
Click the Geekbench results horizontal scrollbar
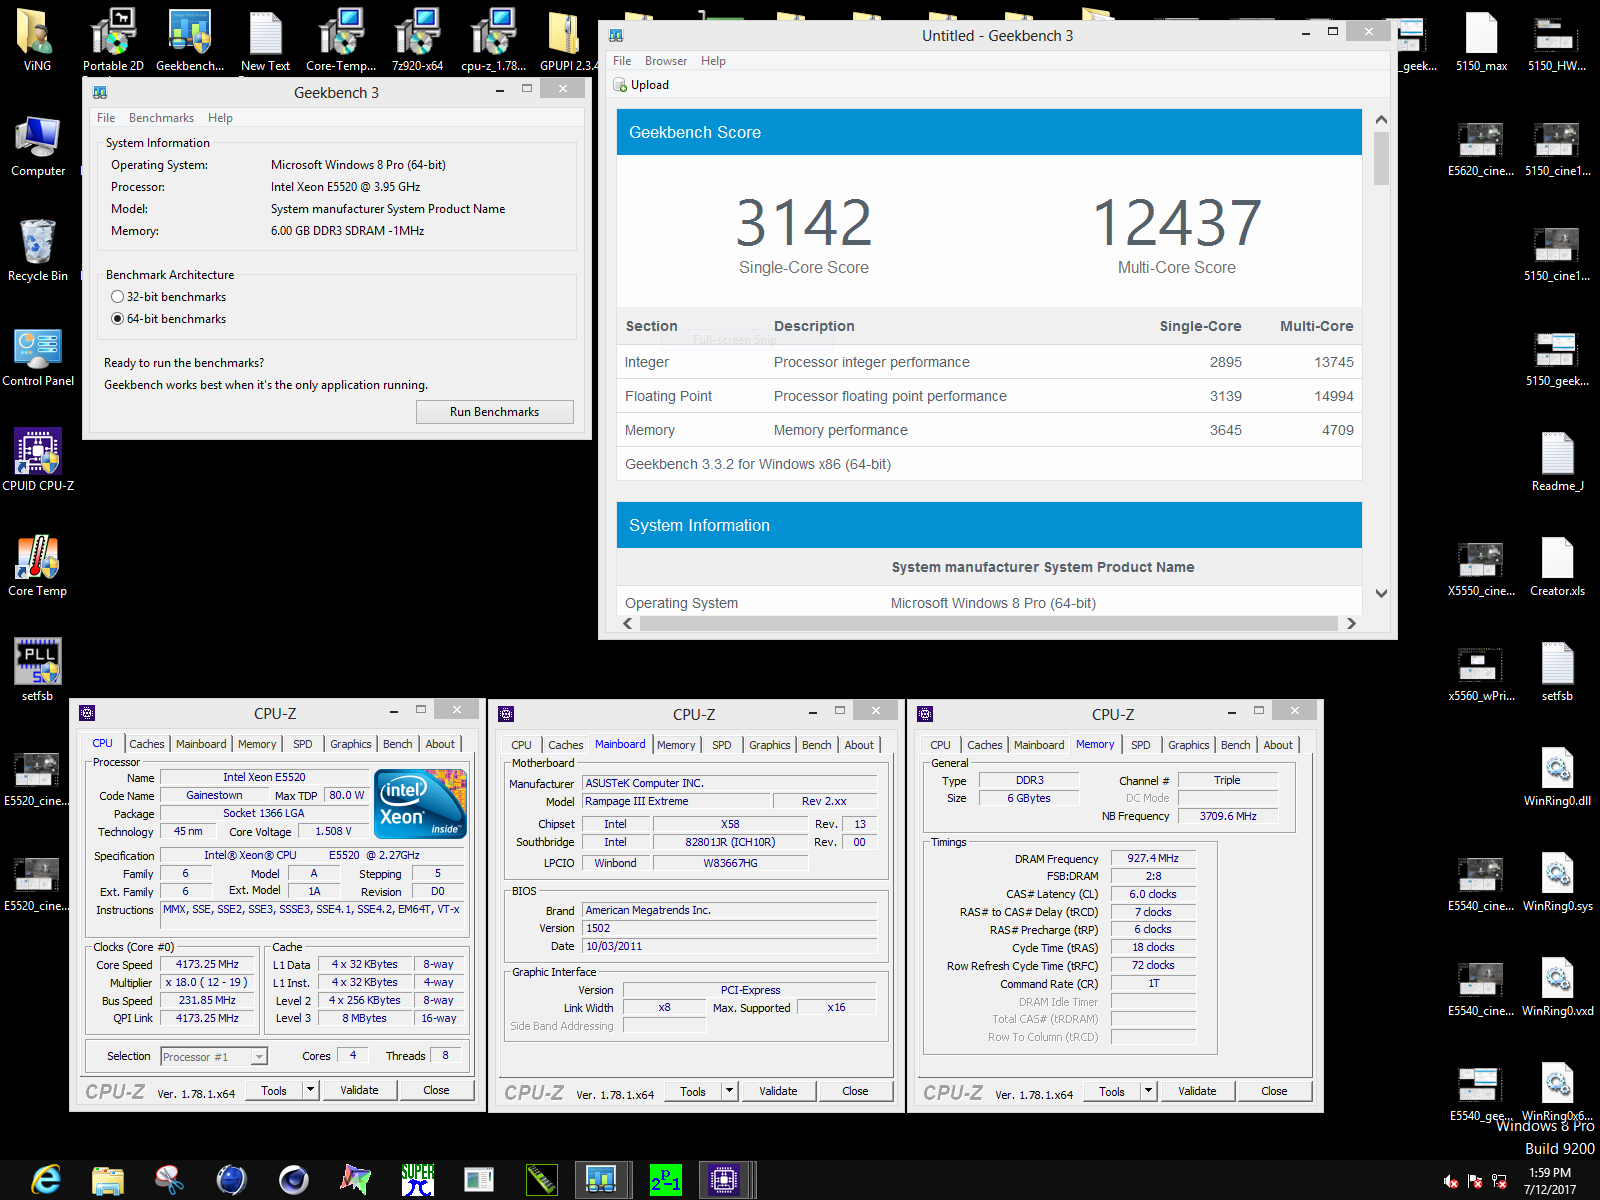point(989,623)
